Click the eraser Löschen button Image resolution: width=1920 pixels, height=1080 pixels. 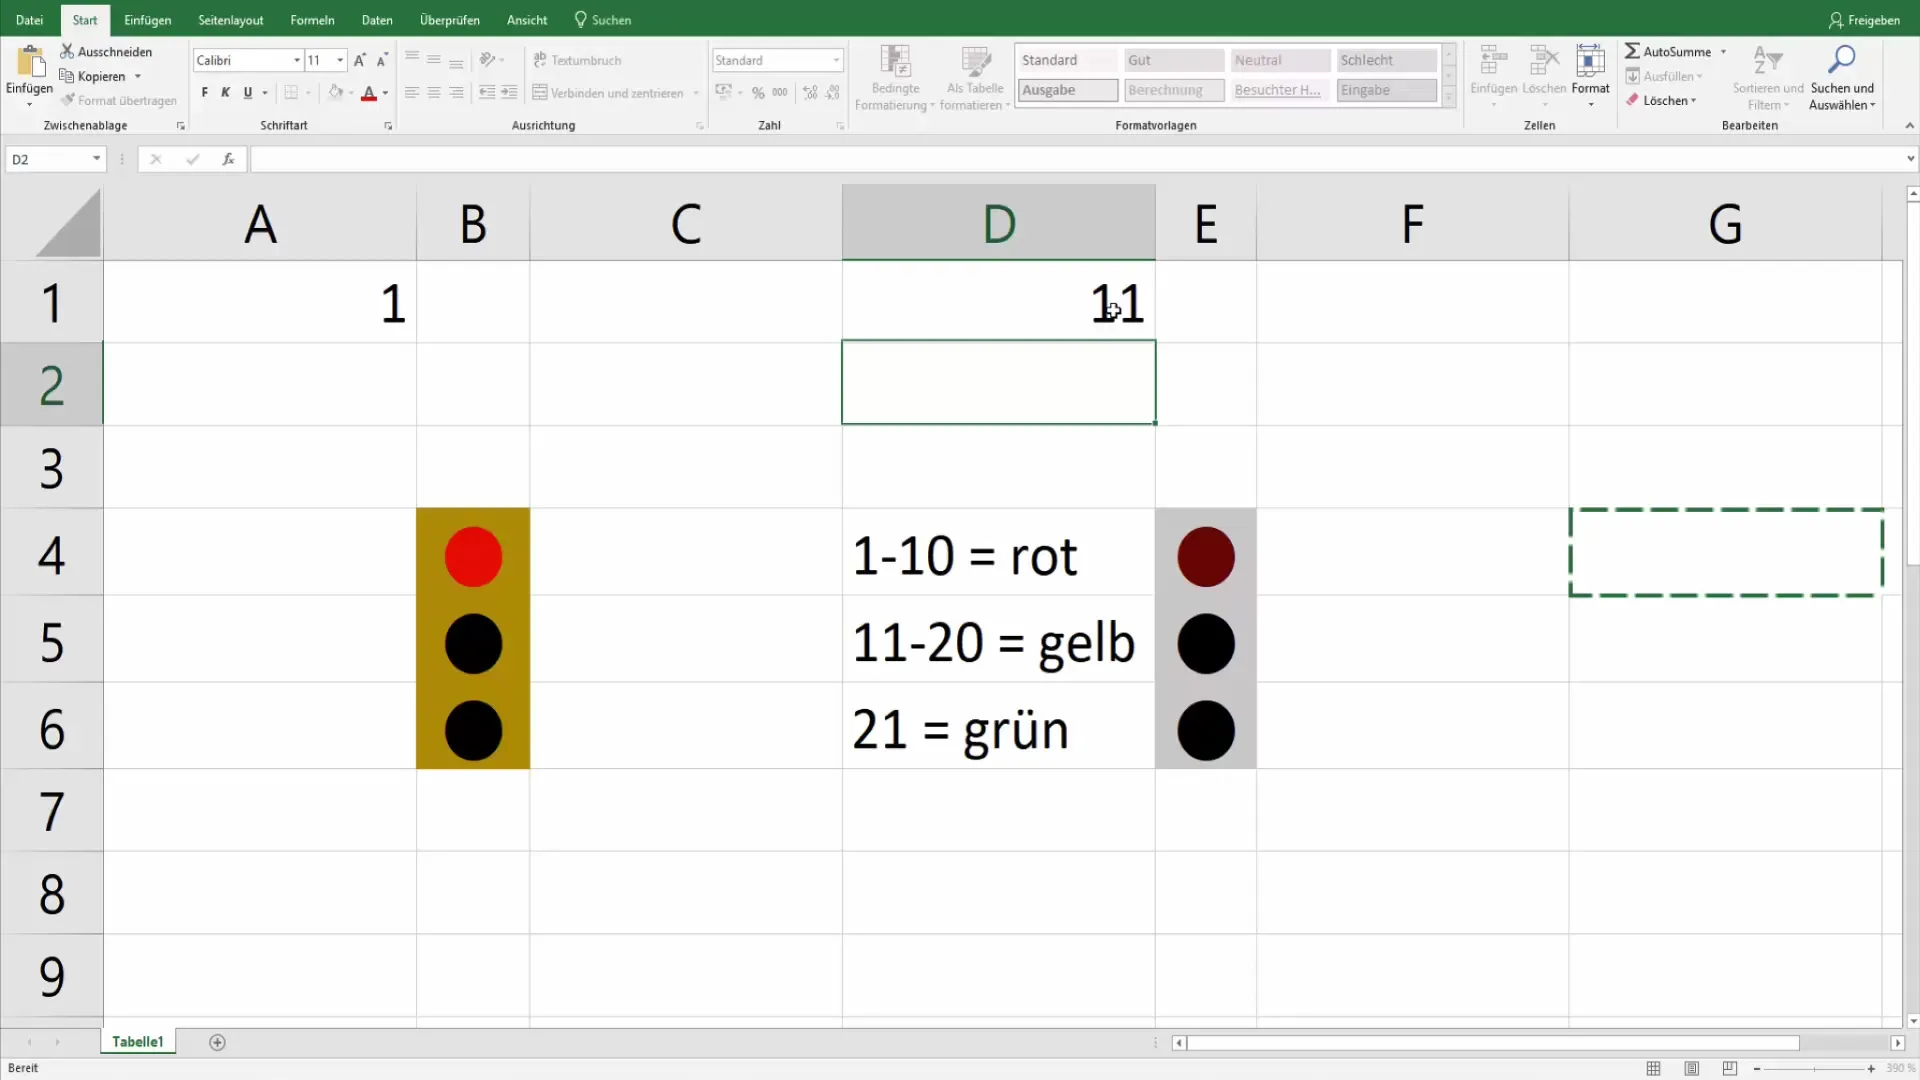pyautogui.click(x=1660, y=100)
